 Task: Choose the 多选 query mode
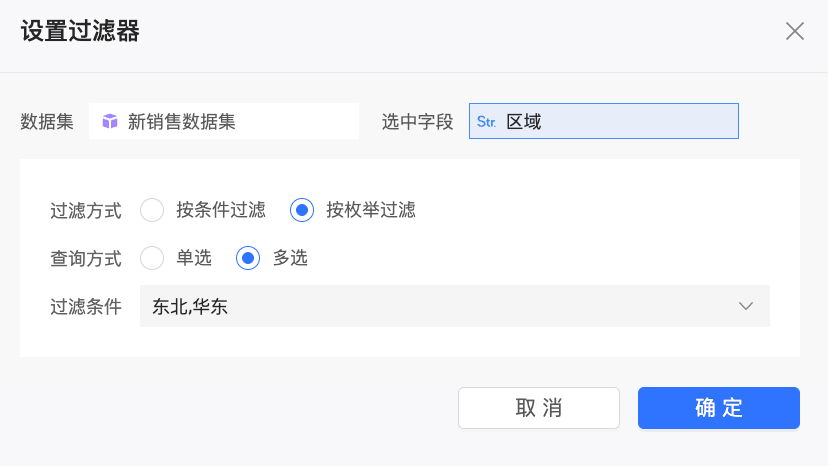[x=248, y=258]
